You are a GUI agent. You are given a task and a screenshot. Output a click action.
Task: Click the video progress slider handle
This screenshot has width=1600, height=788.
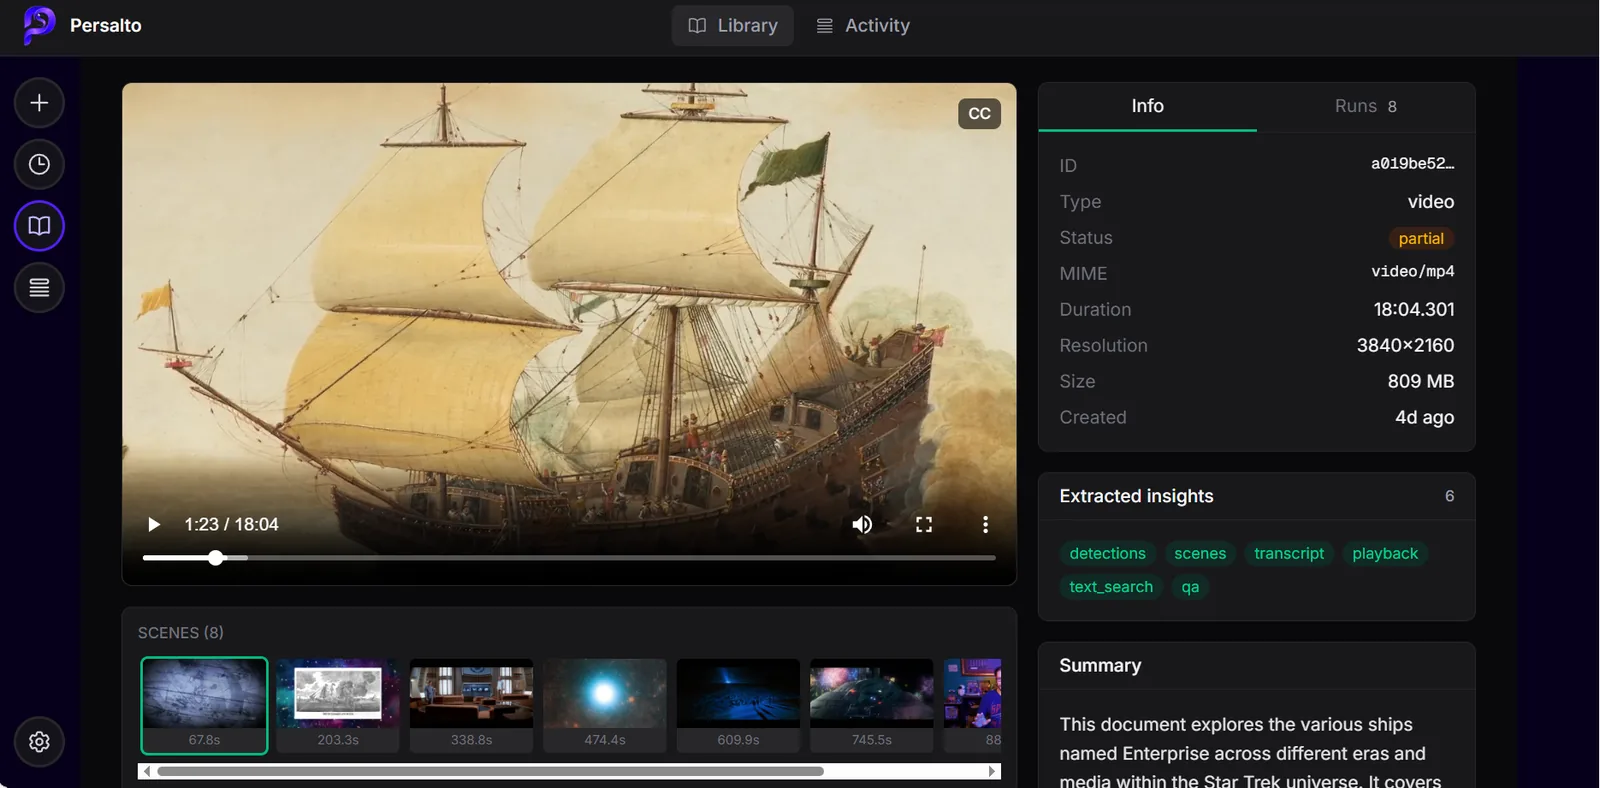(x=216, y=558)
